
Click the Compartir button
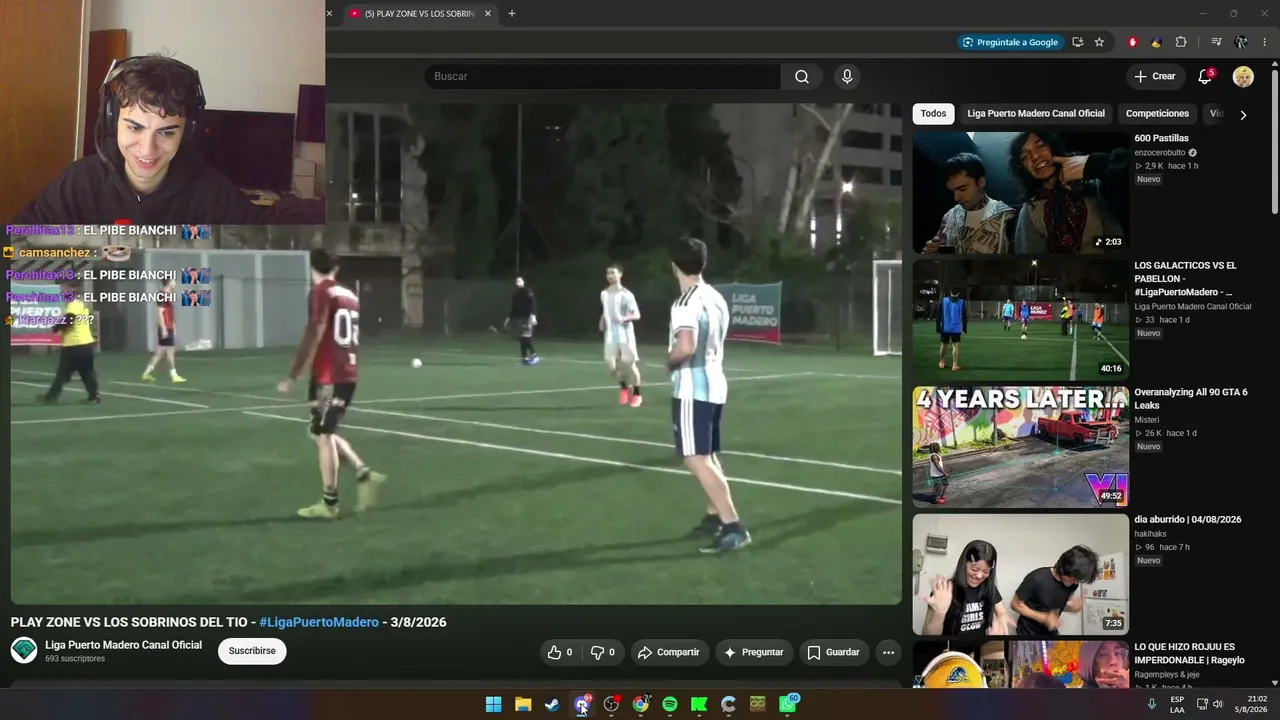point(668,652)
